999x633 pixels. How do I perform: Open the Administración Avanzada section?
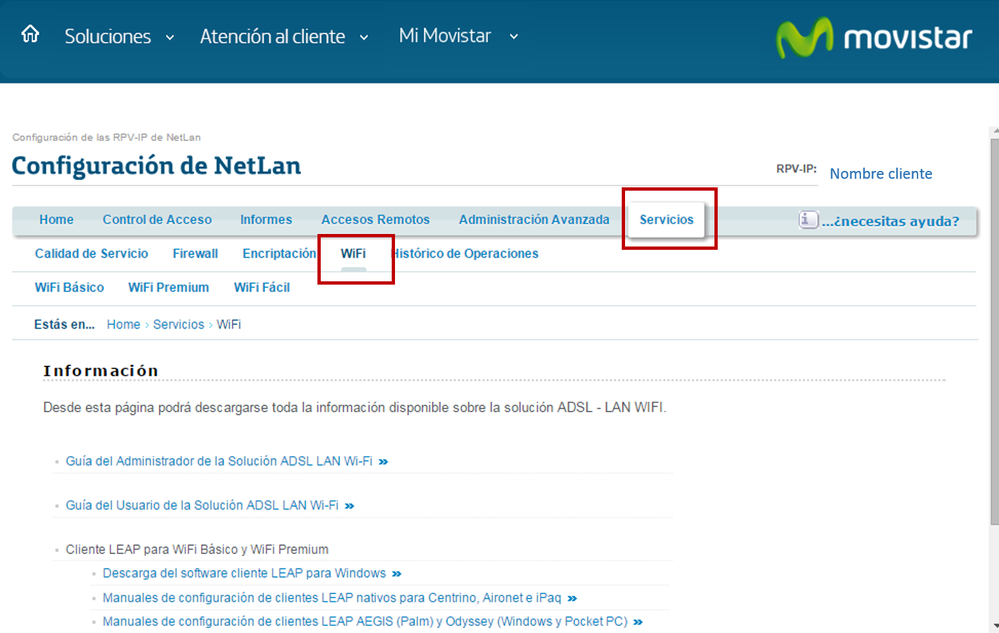533,219
